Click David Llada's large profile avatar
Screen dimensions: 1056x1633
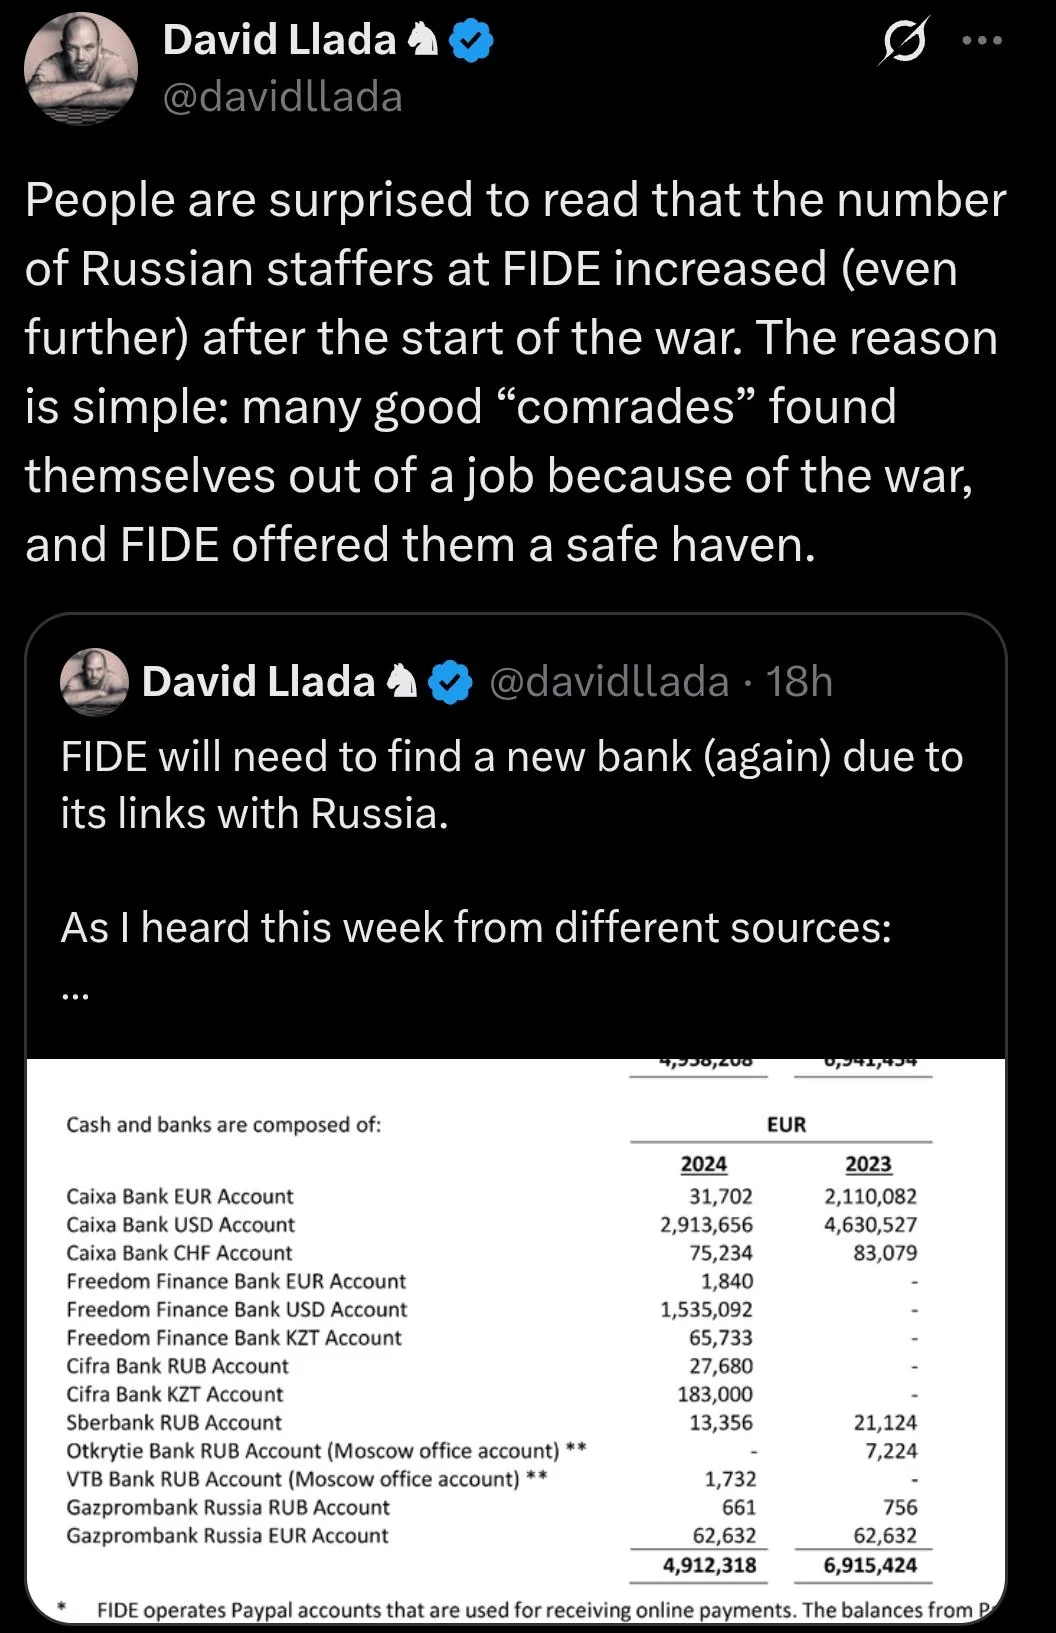(79, 69)
